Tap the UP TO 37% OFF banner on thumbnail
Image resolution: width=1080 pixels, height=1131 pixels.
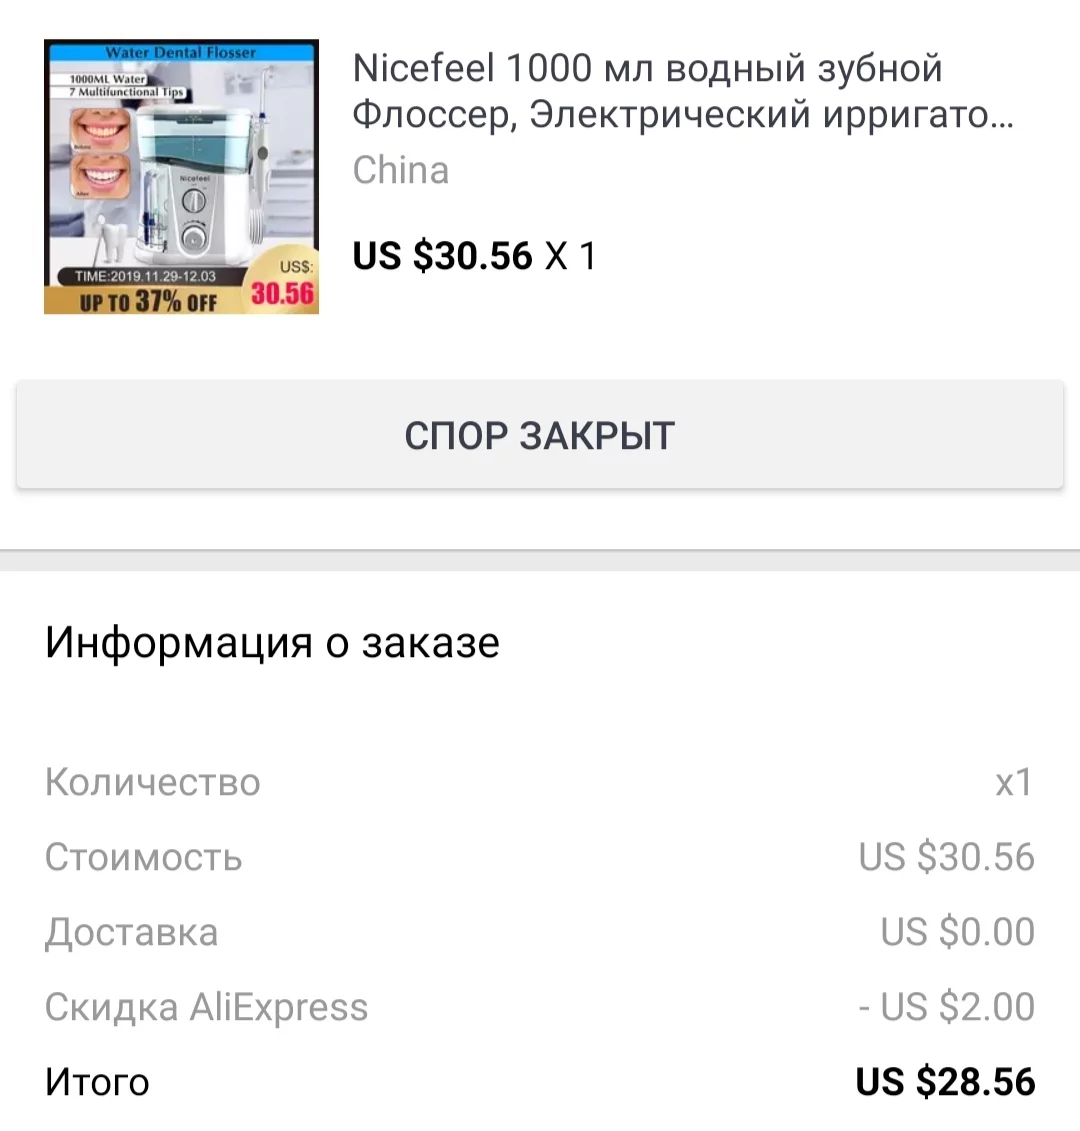coord(148,300)
